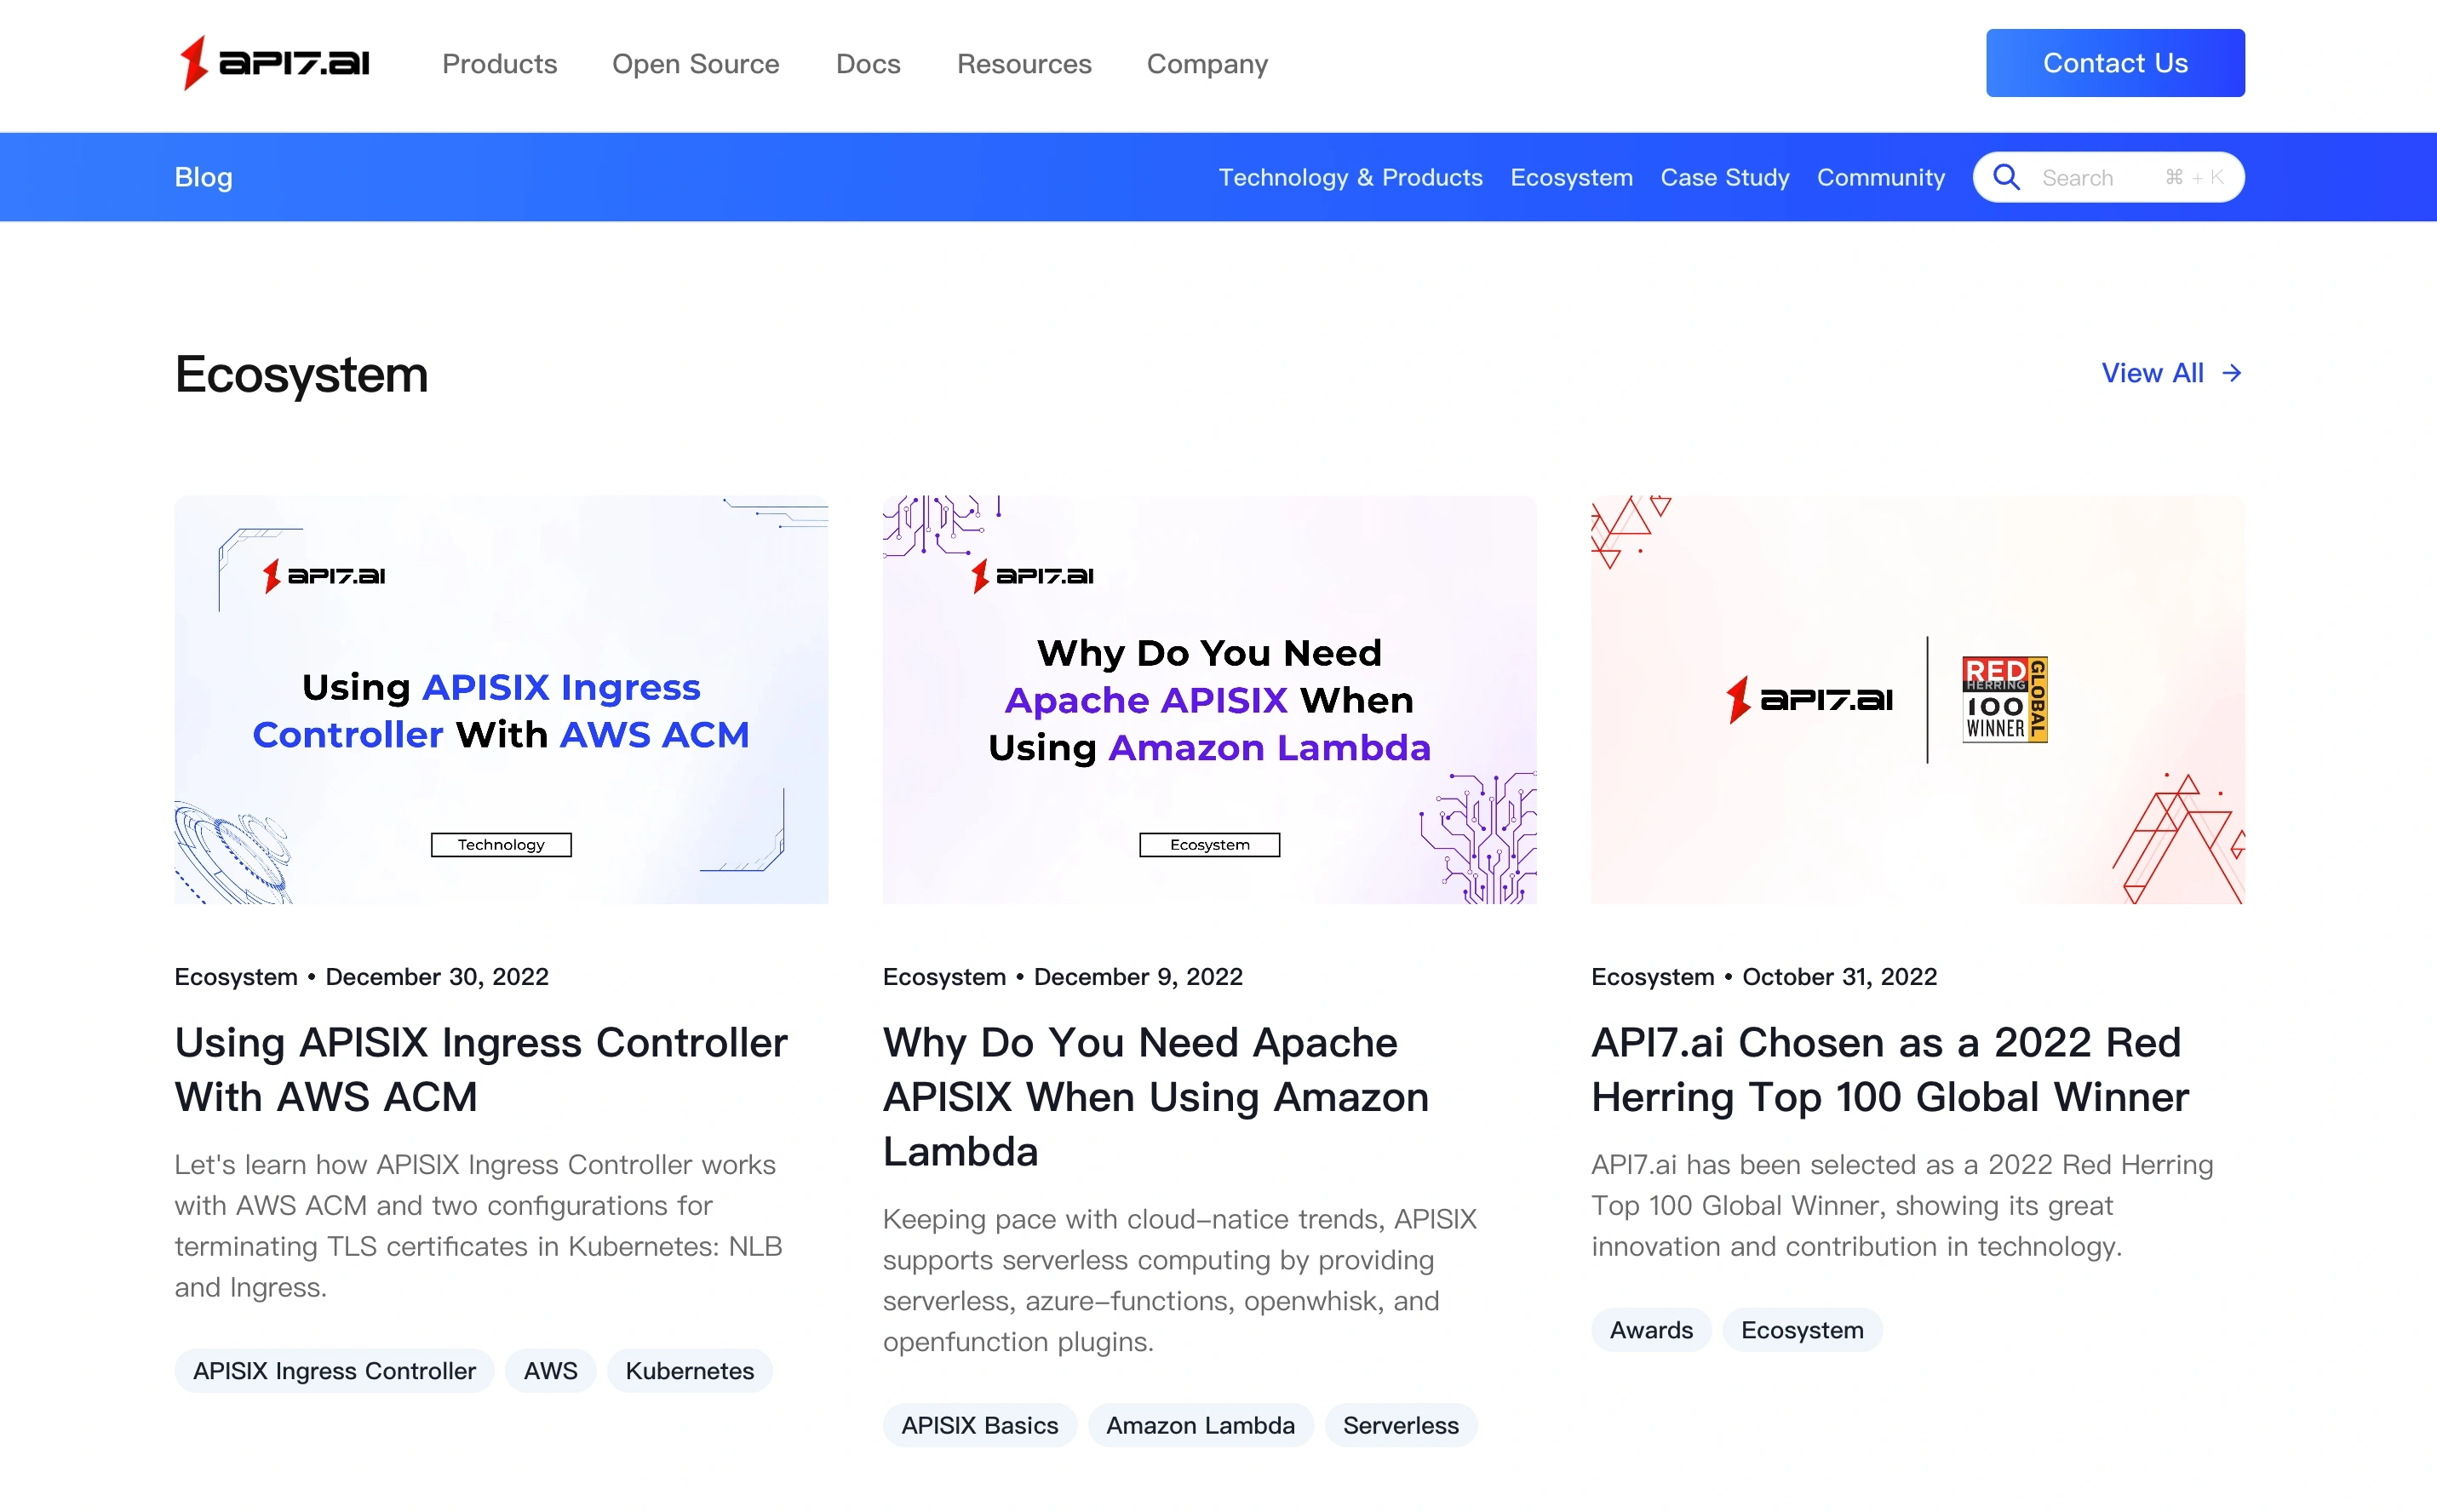Image resolution: width=2437 pixels, height=1512 pixels.
Task: Focus the blog Search field
Action: (x=2108, y=177)
